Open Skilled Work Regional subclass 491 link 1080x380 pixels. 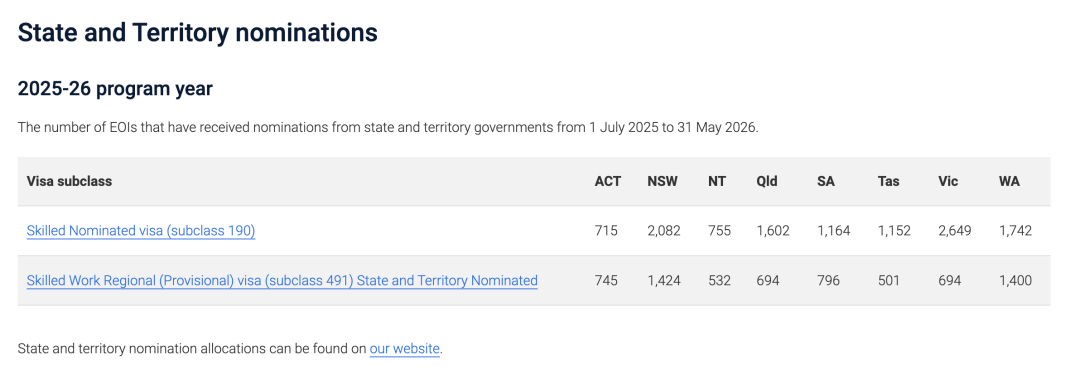282,280
